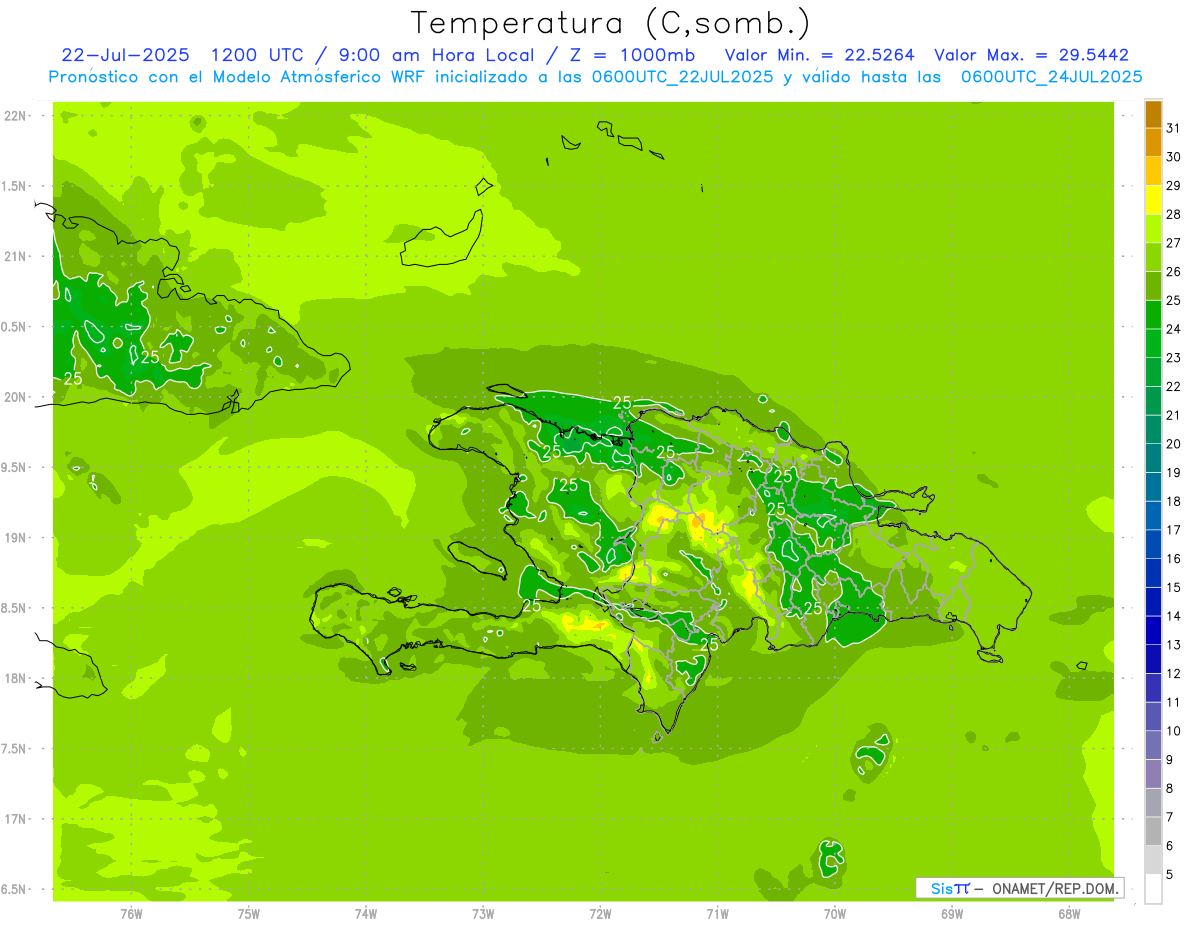1200x927 pixels.
Task: Click the legend value 28
Action: pyautogui.click(x=1173, y=214)
